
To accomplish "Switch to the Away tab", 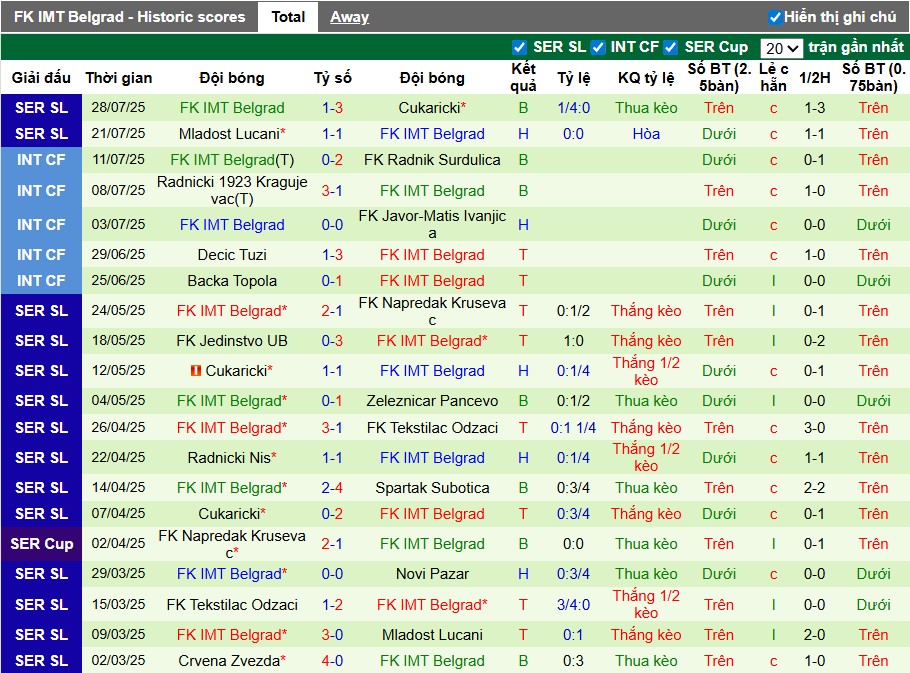I will point(349,17).
